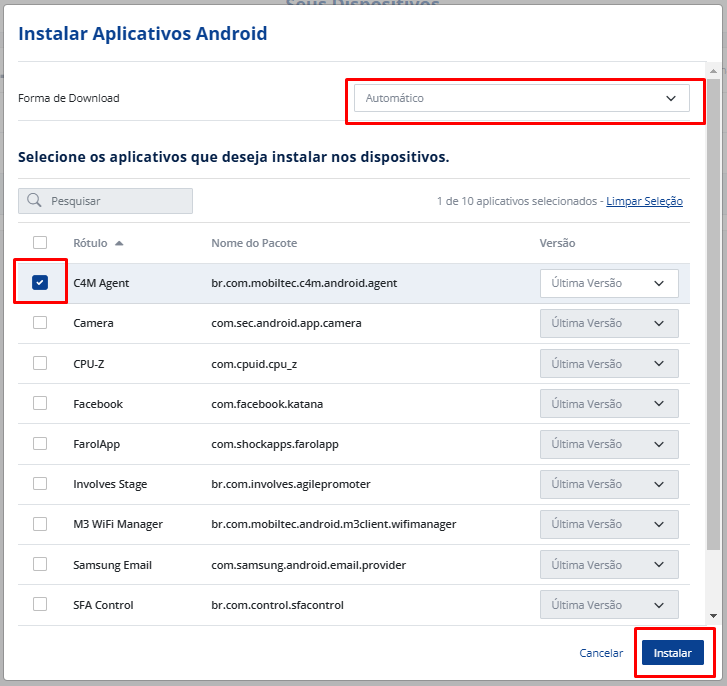The width and height of the screenshot is (727, 686).
Task: Select the SFA Control label
Action: [103, 605]
